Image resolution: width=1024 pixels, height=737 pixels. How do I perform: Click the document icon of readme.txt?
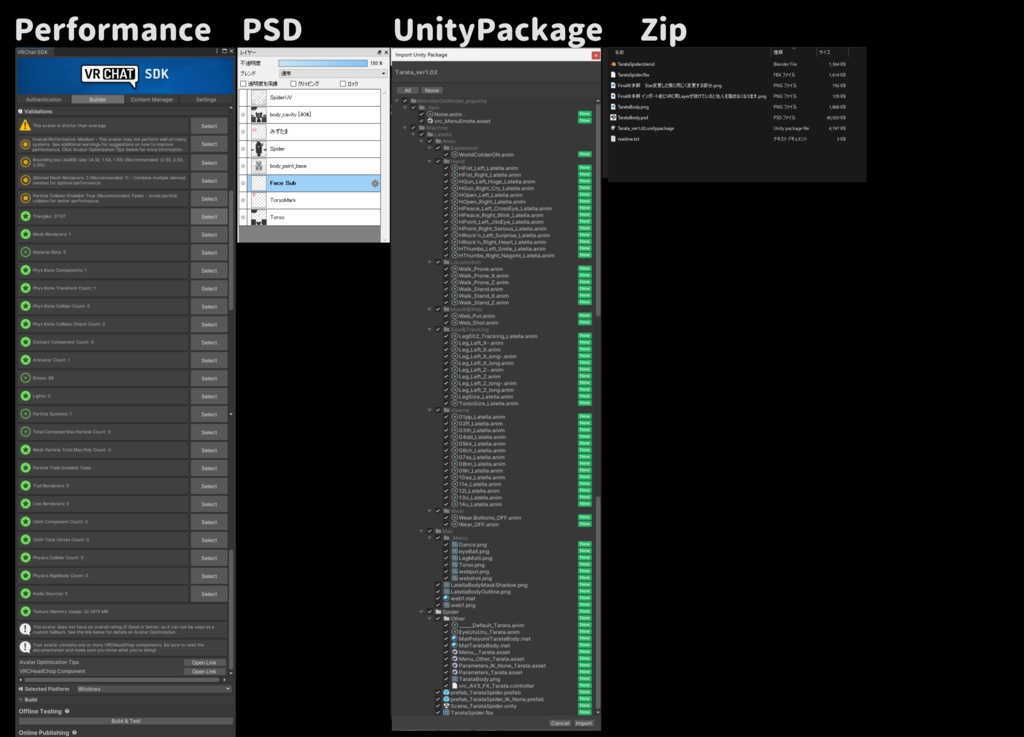point(613,138)
